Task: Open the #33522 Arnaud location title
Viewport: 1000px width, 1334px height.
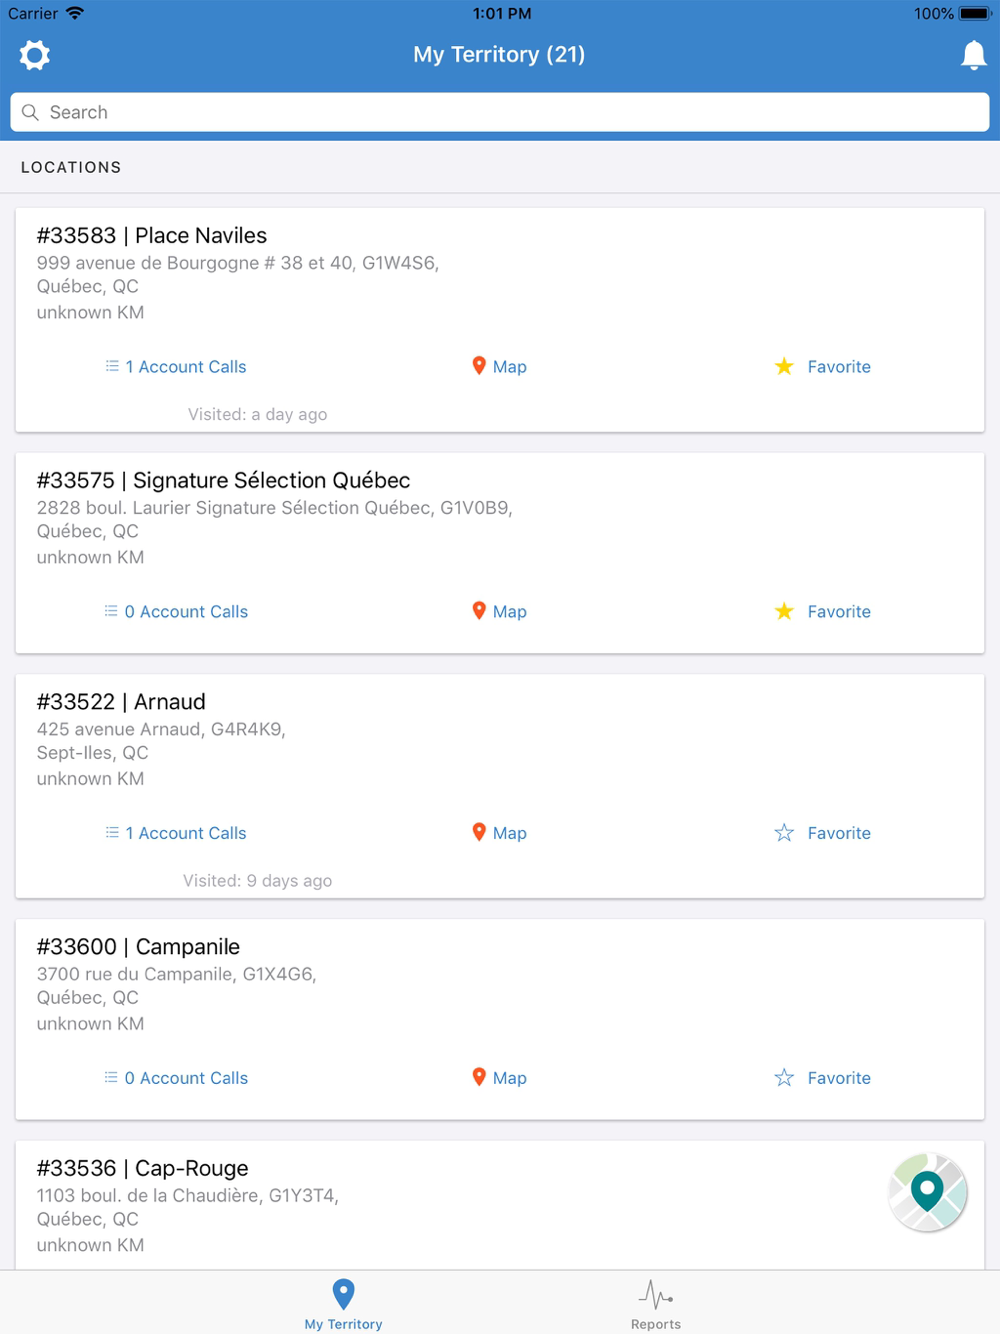Action: pyautogui.click(x=121, y=702)
